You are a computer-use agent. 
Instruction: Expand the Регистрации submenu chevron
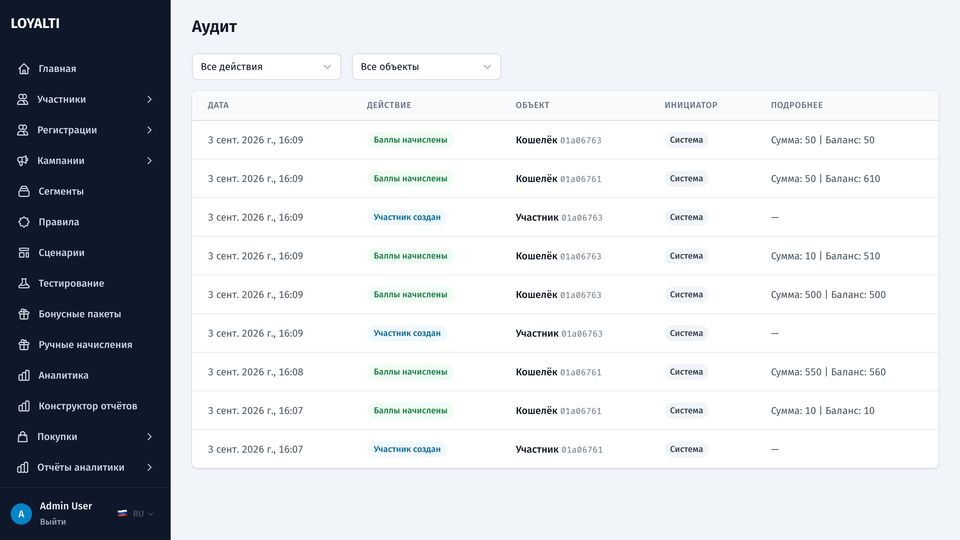[x=149, y=130]
